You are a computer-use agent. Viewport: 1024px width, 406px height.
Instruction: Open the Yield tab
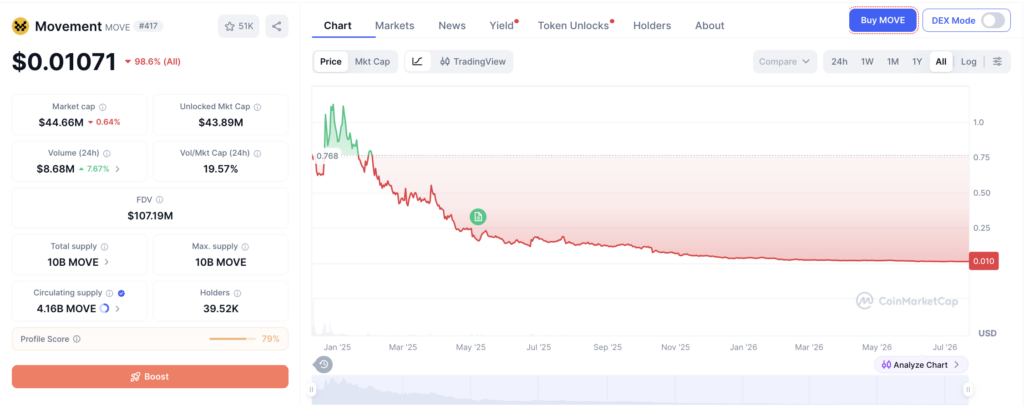pos(502,25)
